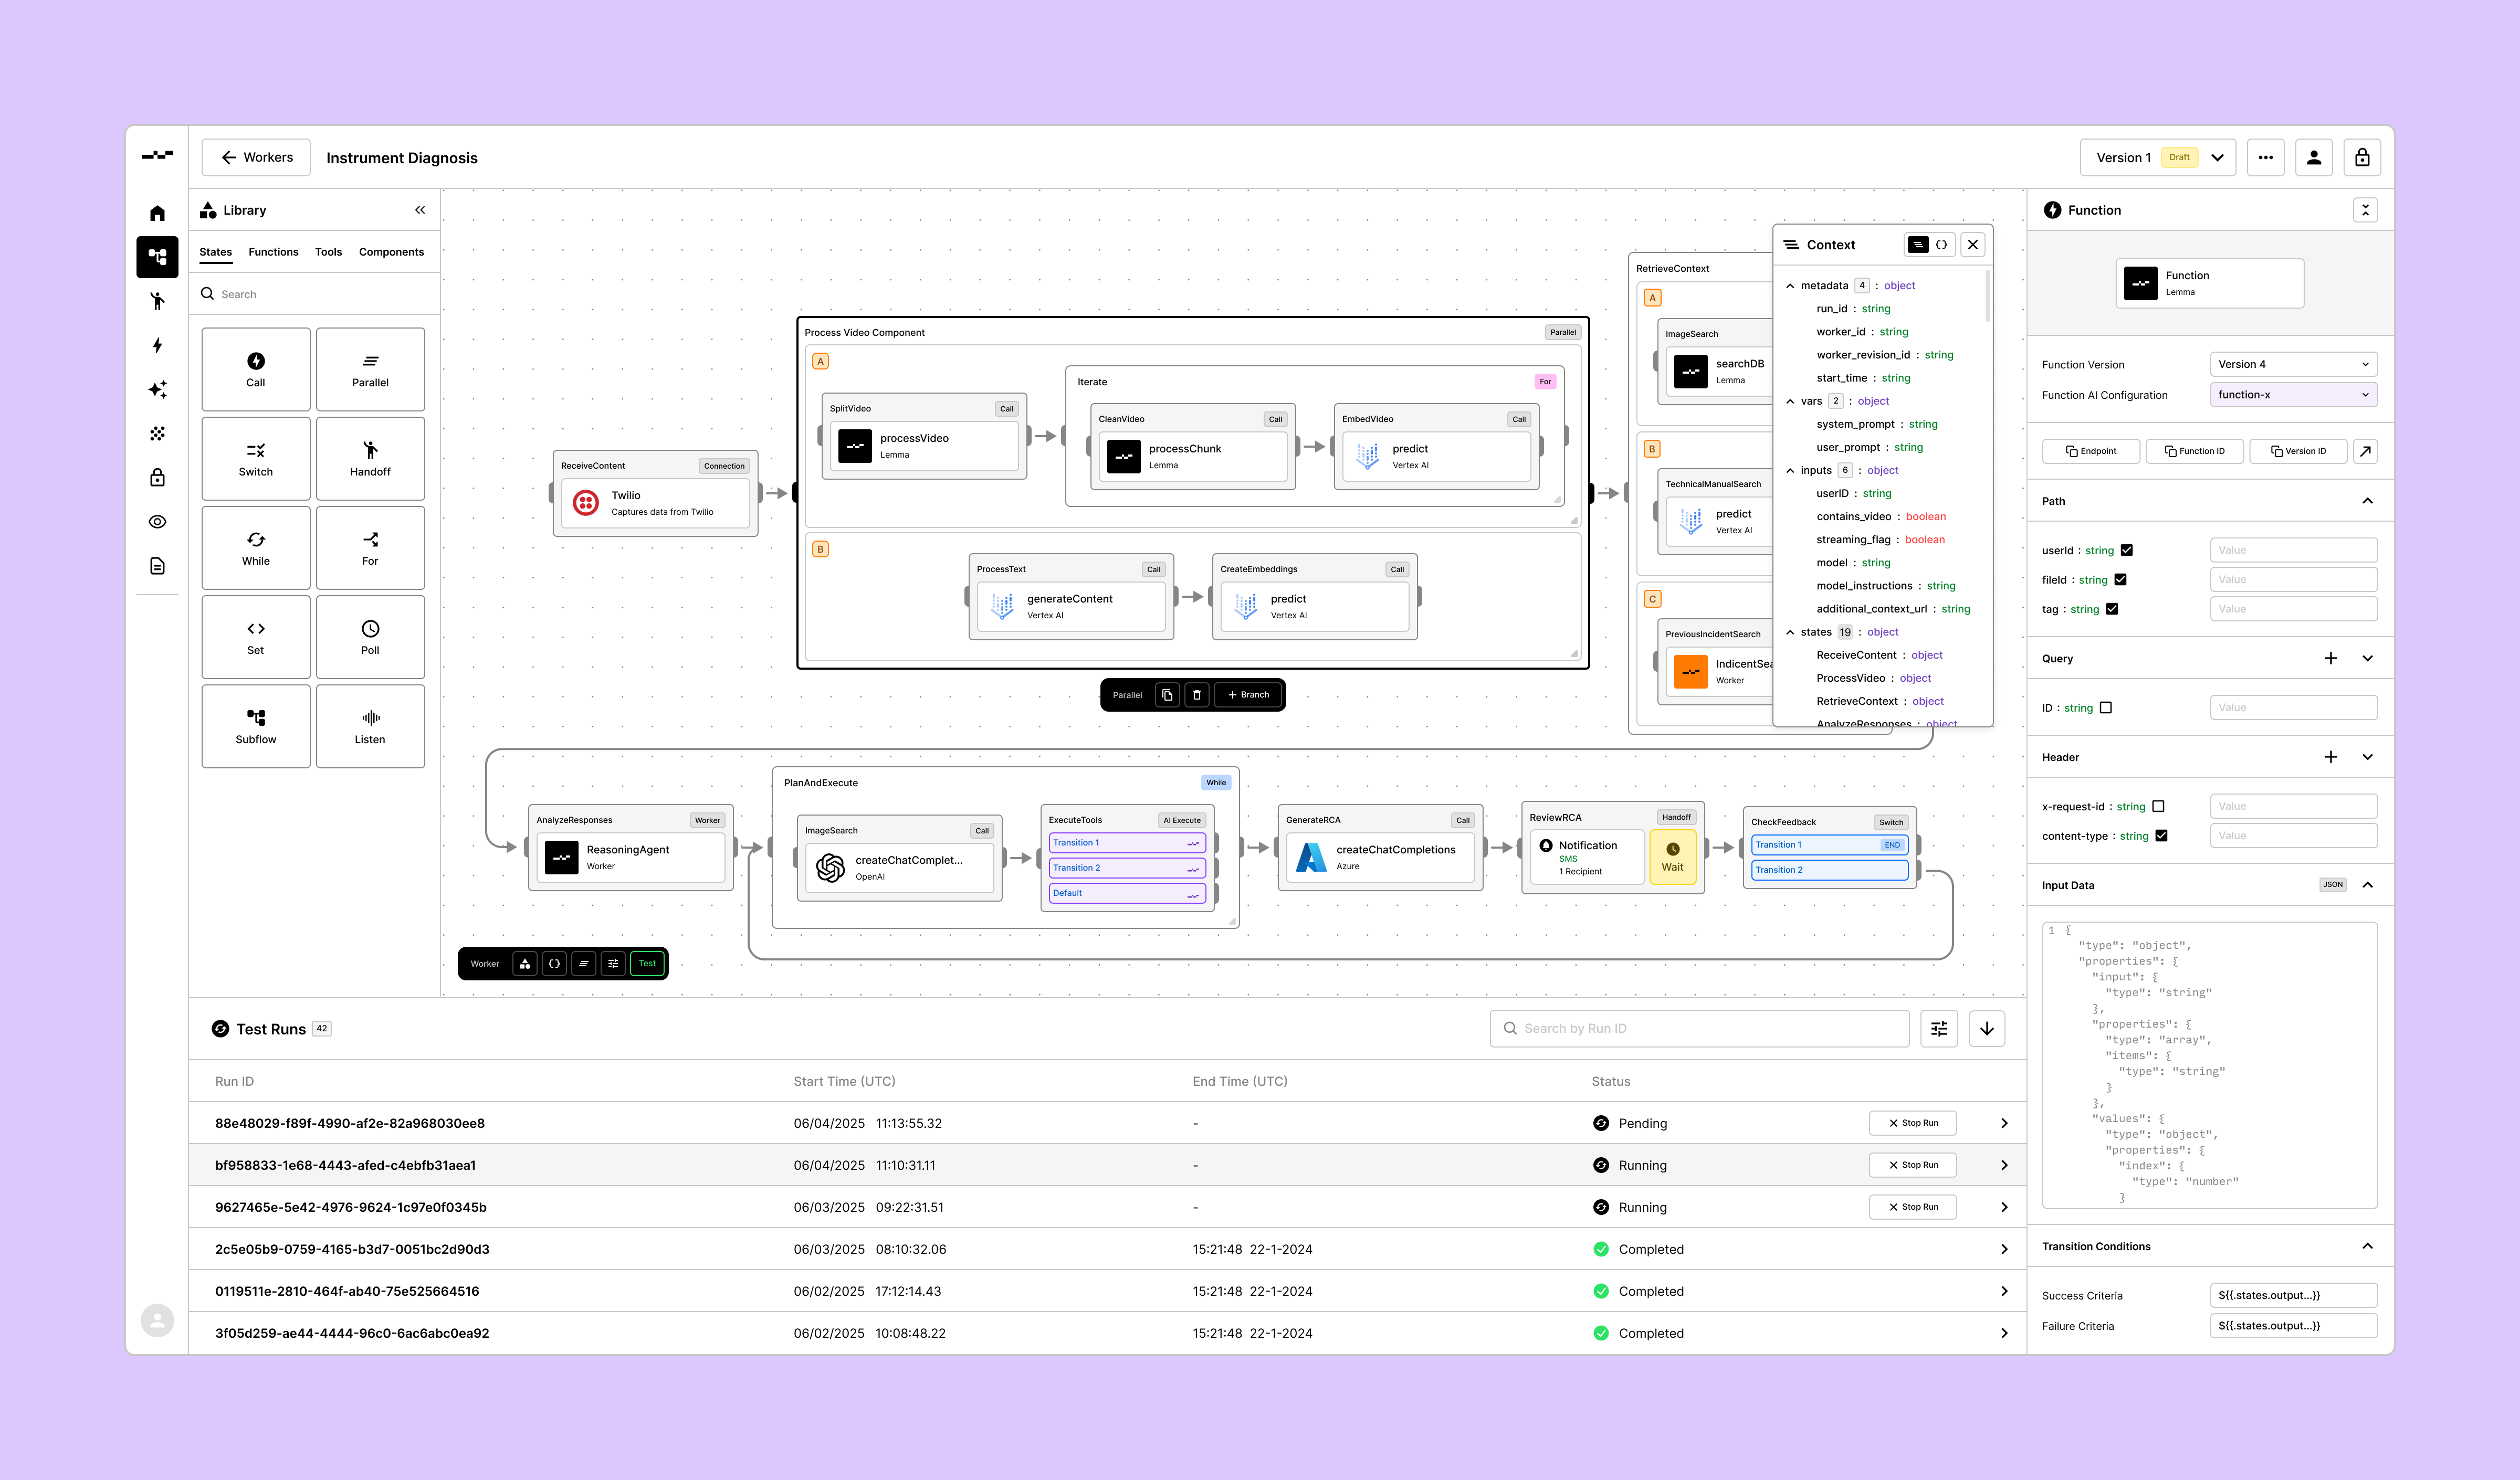Screen dimensions: 2520x1480
Task: Click the Search by Run ID field
Action: tap(1699, 1028)
